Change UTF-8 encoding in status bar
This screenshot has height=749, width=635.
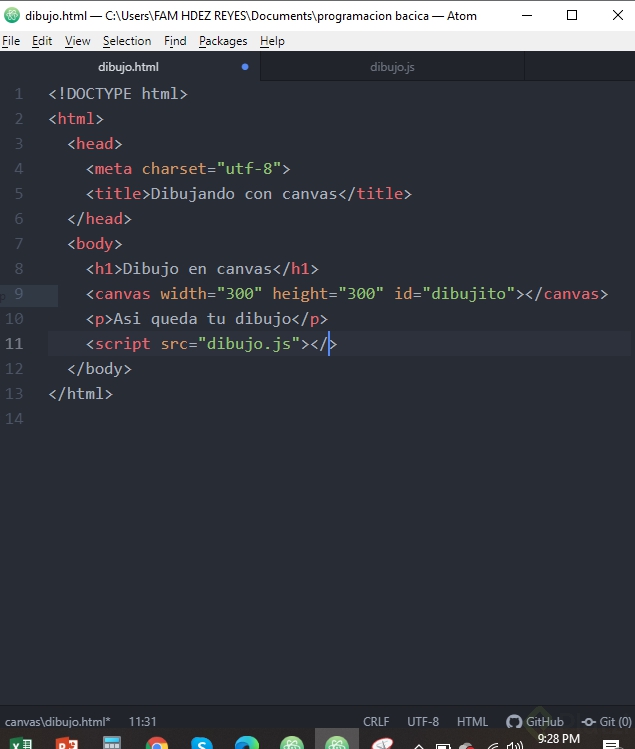tap(423, 721)
